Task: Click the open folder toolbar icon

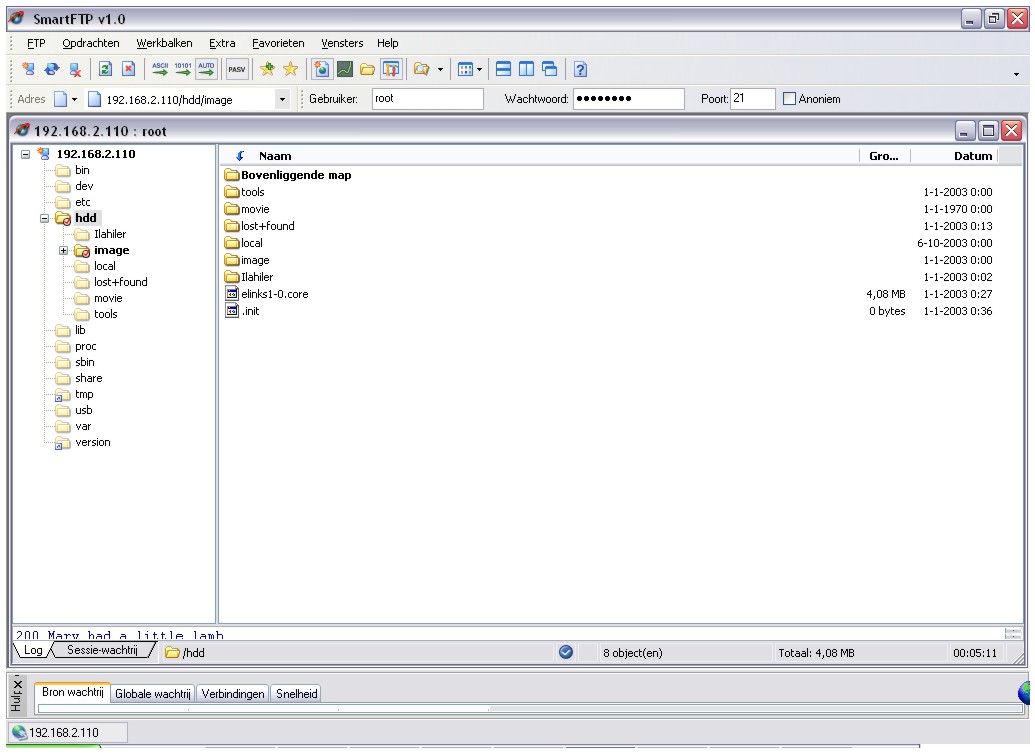Action: 368,69
